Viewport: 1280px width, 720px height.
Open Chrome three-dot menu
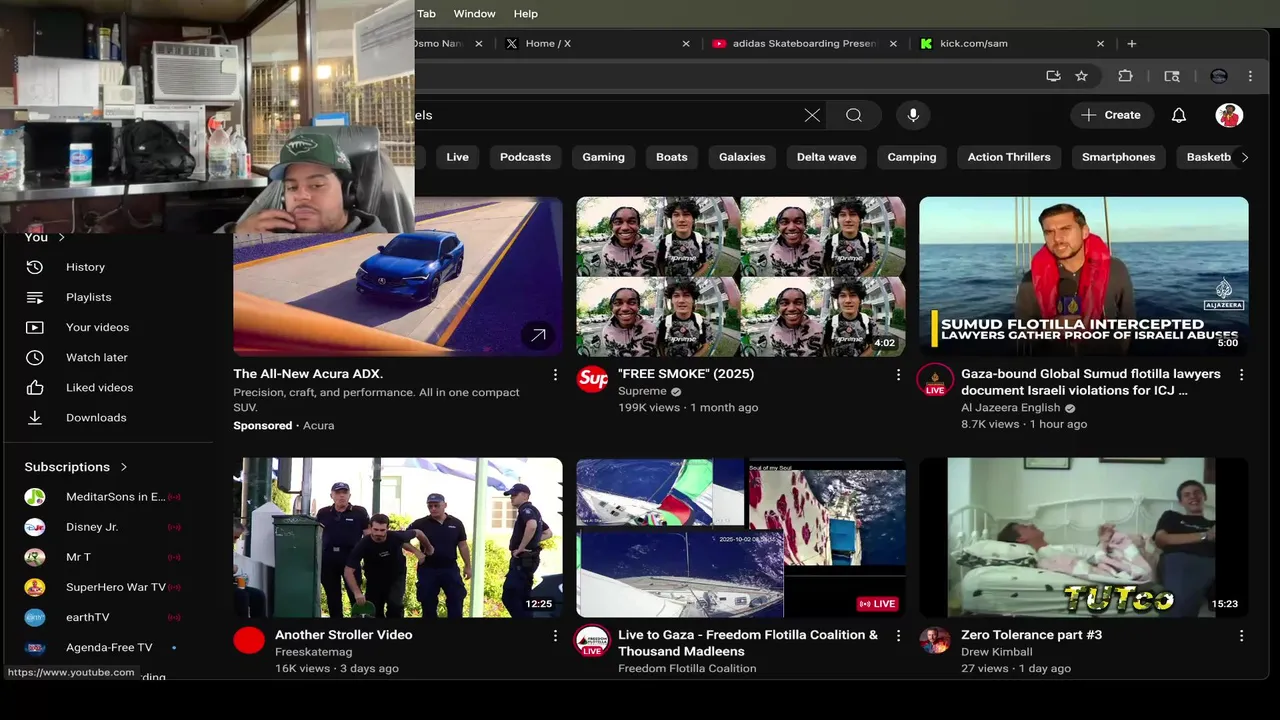1250,76
